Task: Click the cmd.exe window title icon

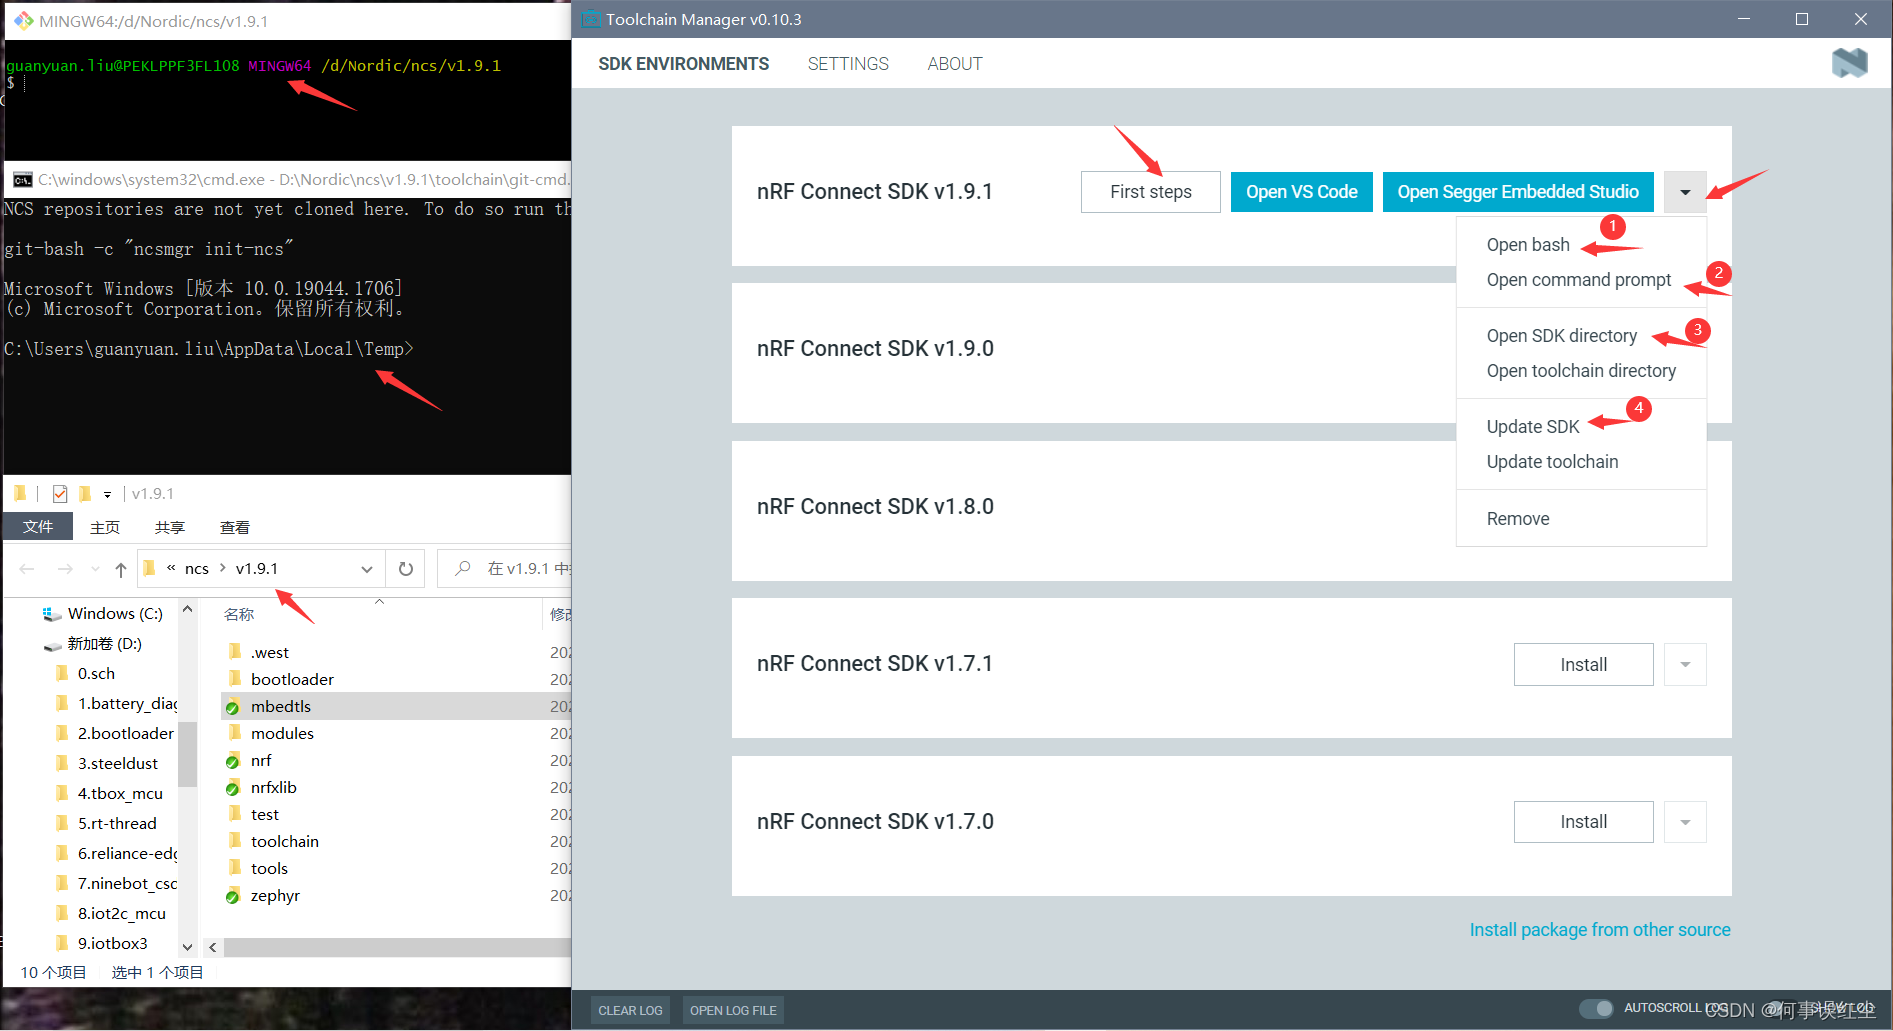Action: pos(22,179)
